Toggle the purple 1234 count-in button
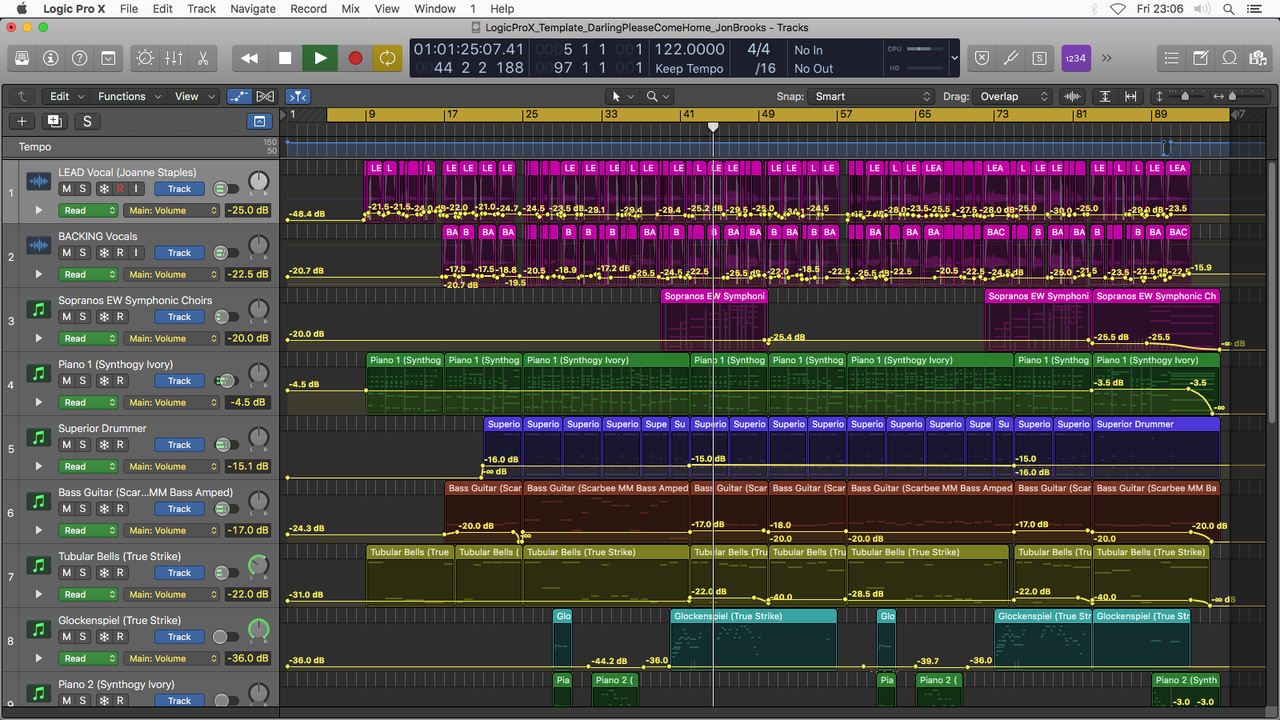This screenshot has height=720, width=1280. coord(1076,58)
